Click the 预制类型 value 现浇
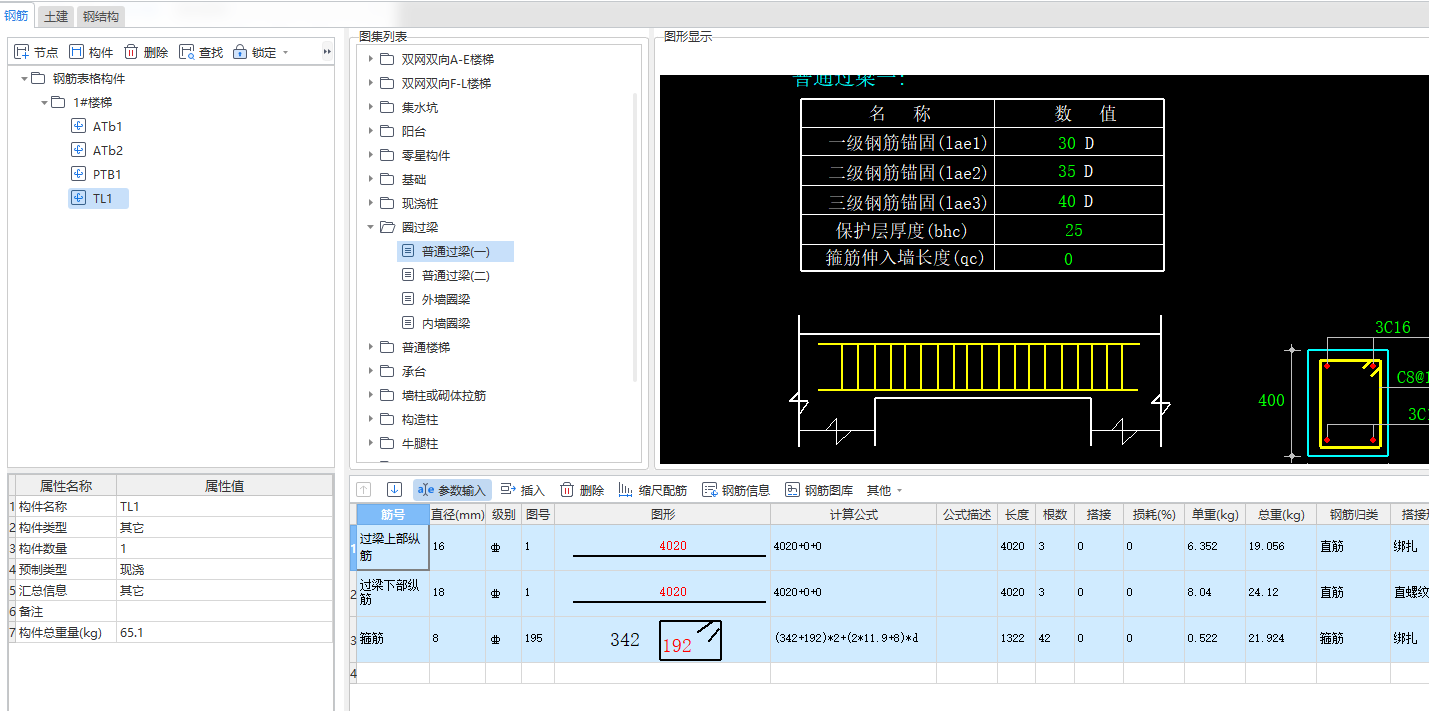The width and height of the screenshot is (1429, 711). 224,570
